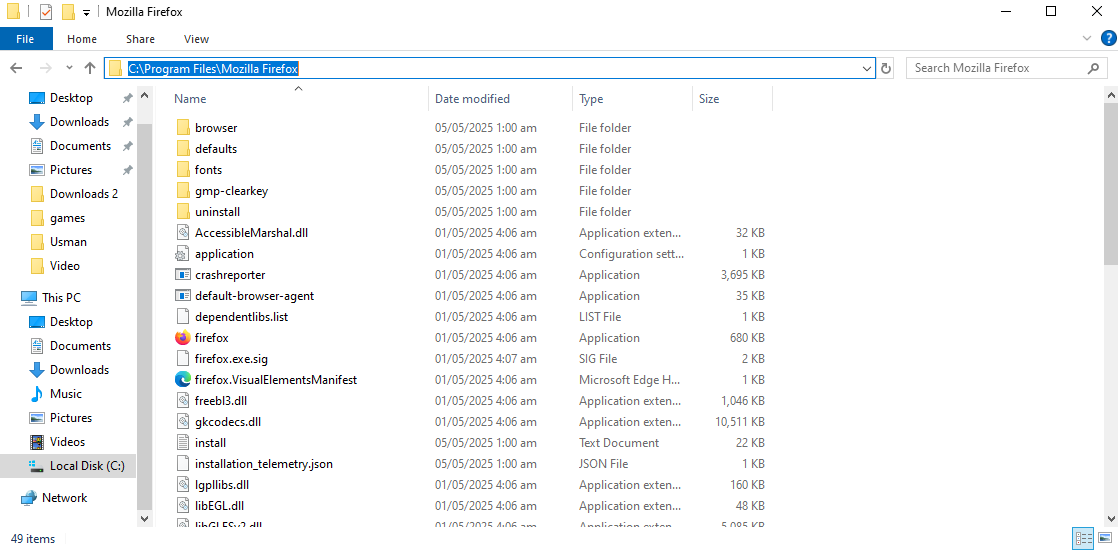Click the 49 items status text
The width and height of the screenshot is (1118, 551).
(x=33, y=538)
